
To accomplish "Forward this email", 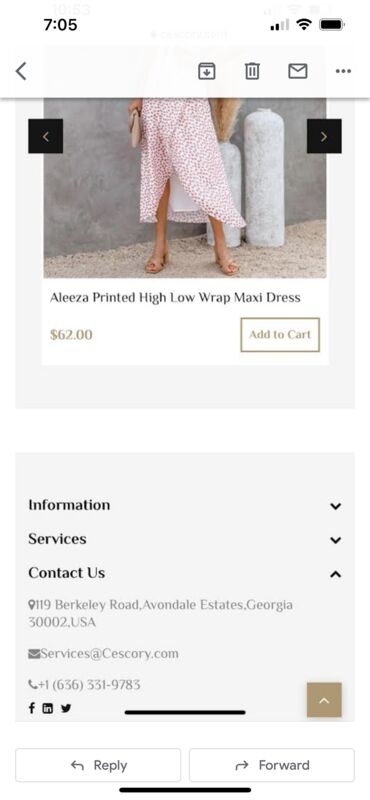I will tap(272, 765).
